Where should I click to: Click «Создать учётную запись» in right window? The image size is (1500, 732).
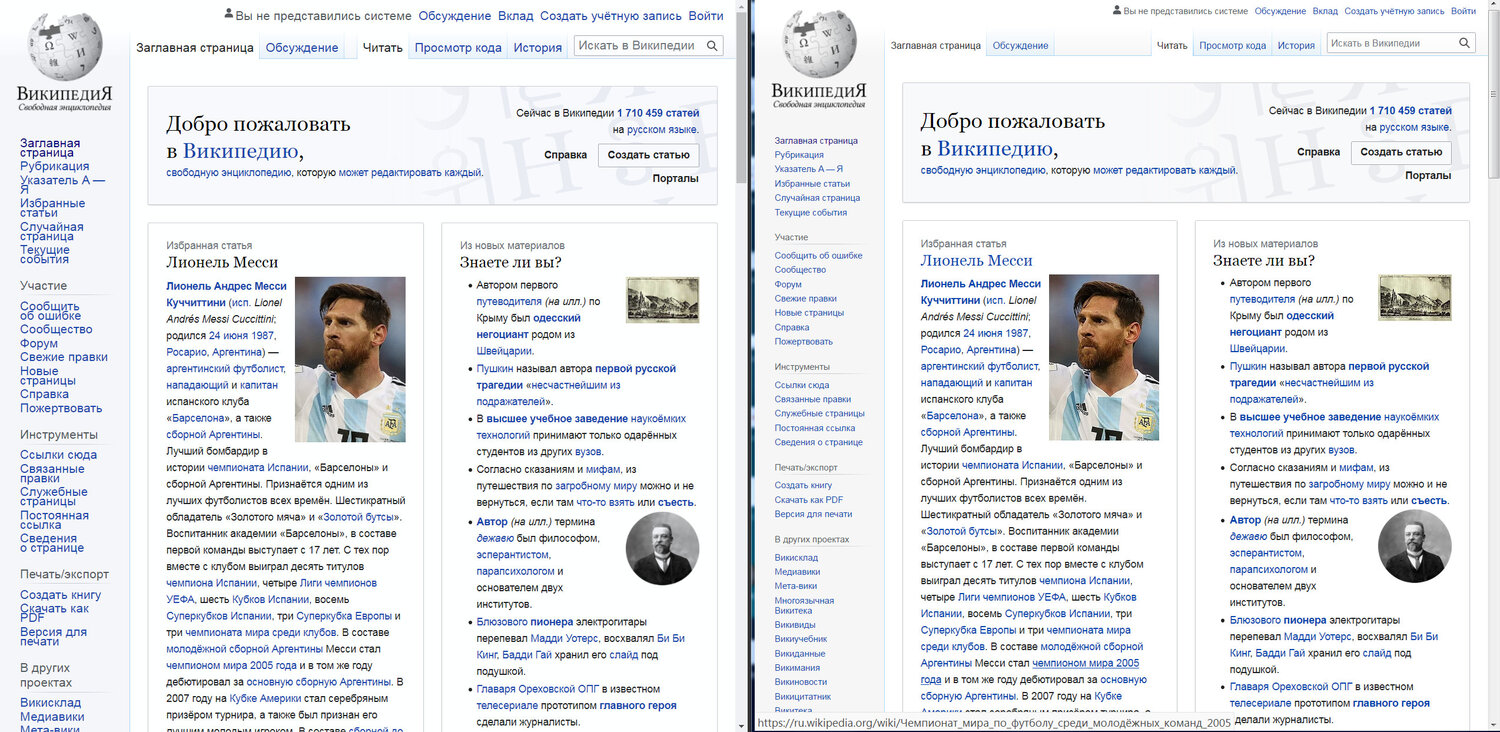pyautogui.click(x=1394, y=11)
